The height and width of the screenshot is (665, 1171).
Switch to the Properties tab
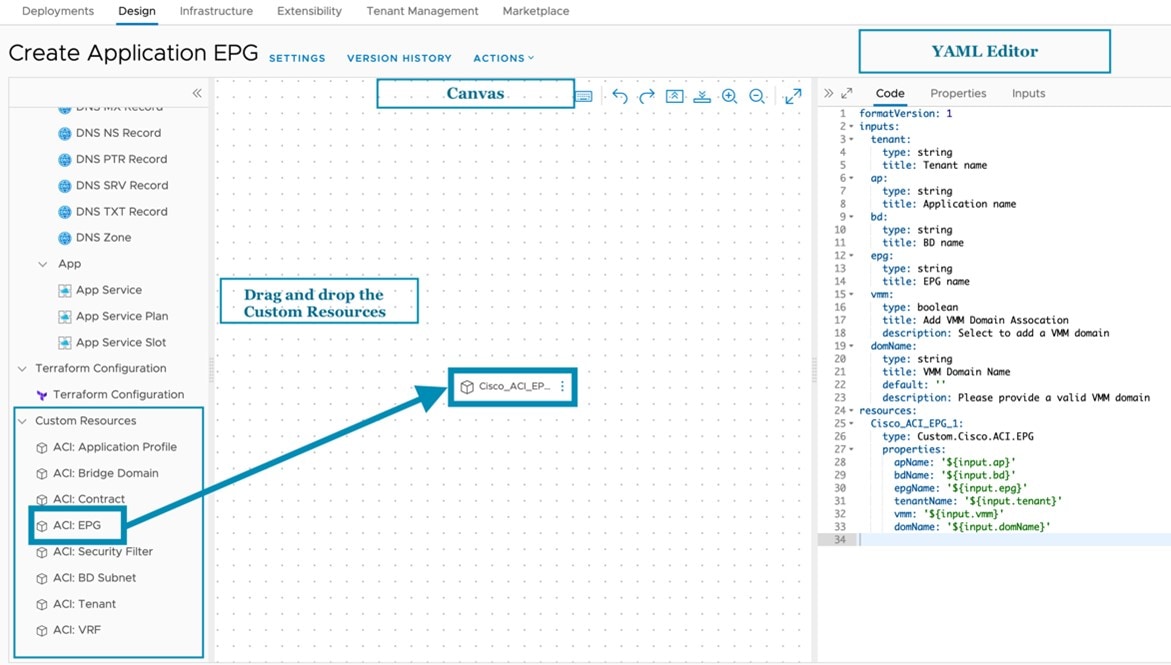point(958,93)
